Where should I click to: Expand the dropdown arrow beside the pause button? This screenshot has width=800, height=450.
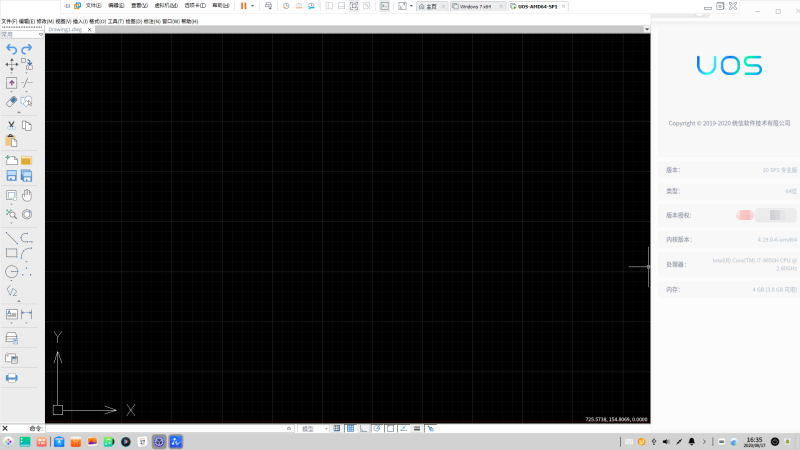[252, 6]
